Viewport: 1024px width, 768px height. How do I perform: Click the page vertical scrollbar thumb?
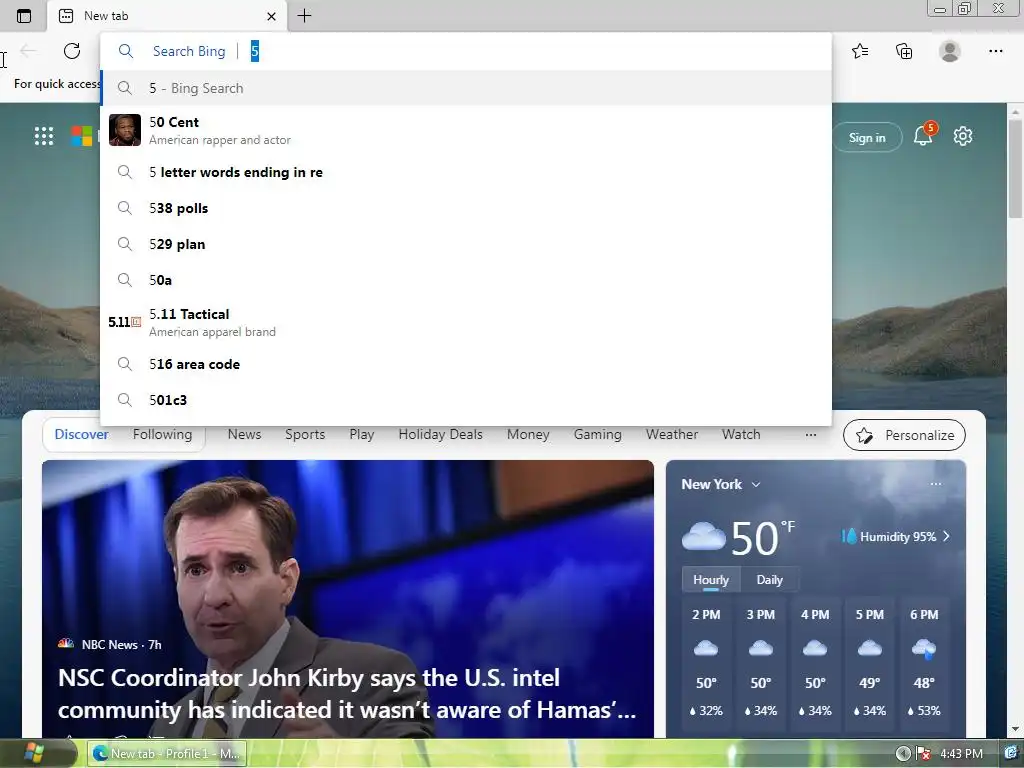[x=1015, y=169]
